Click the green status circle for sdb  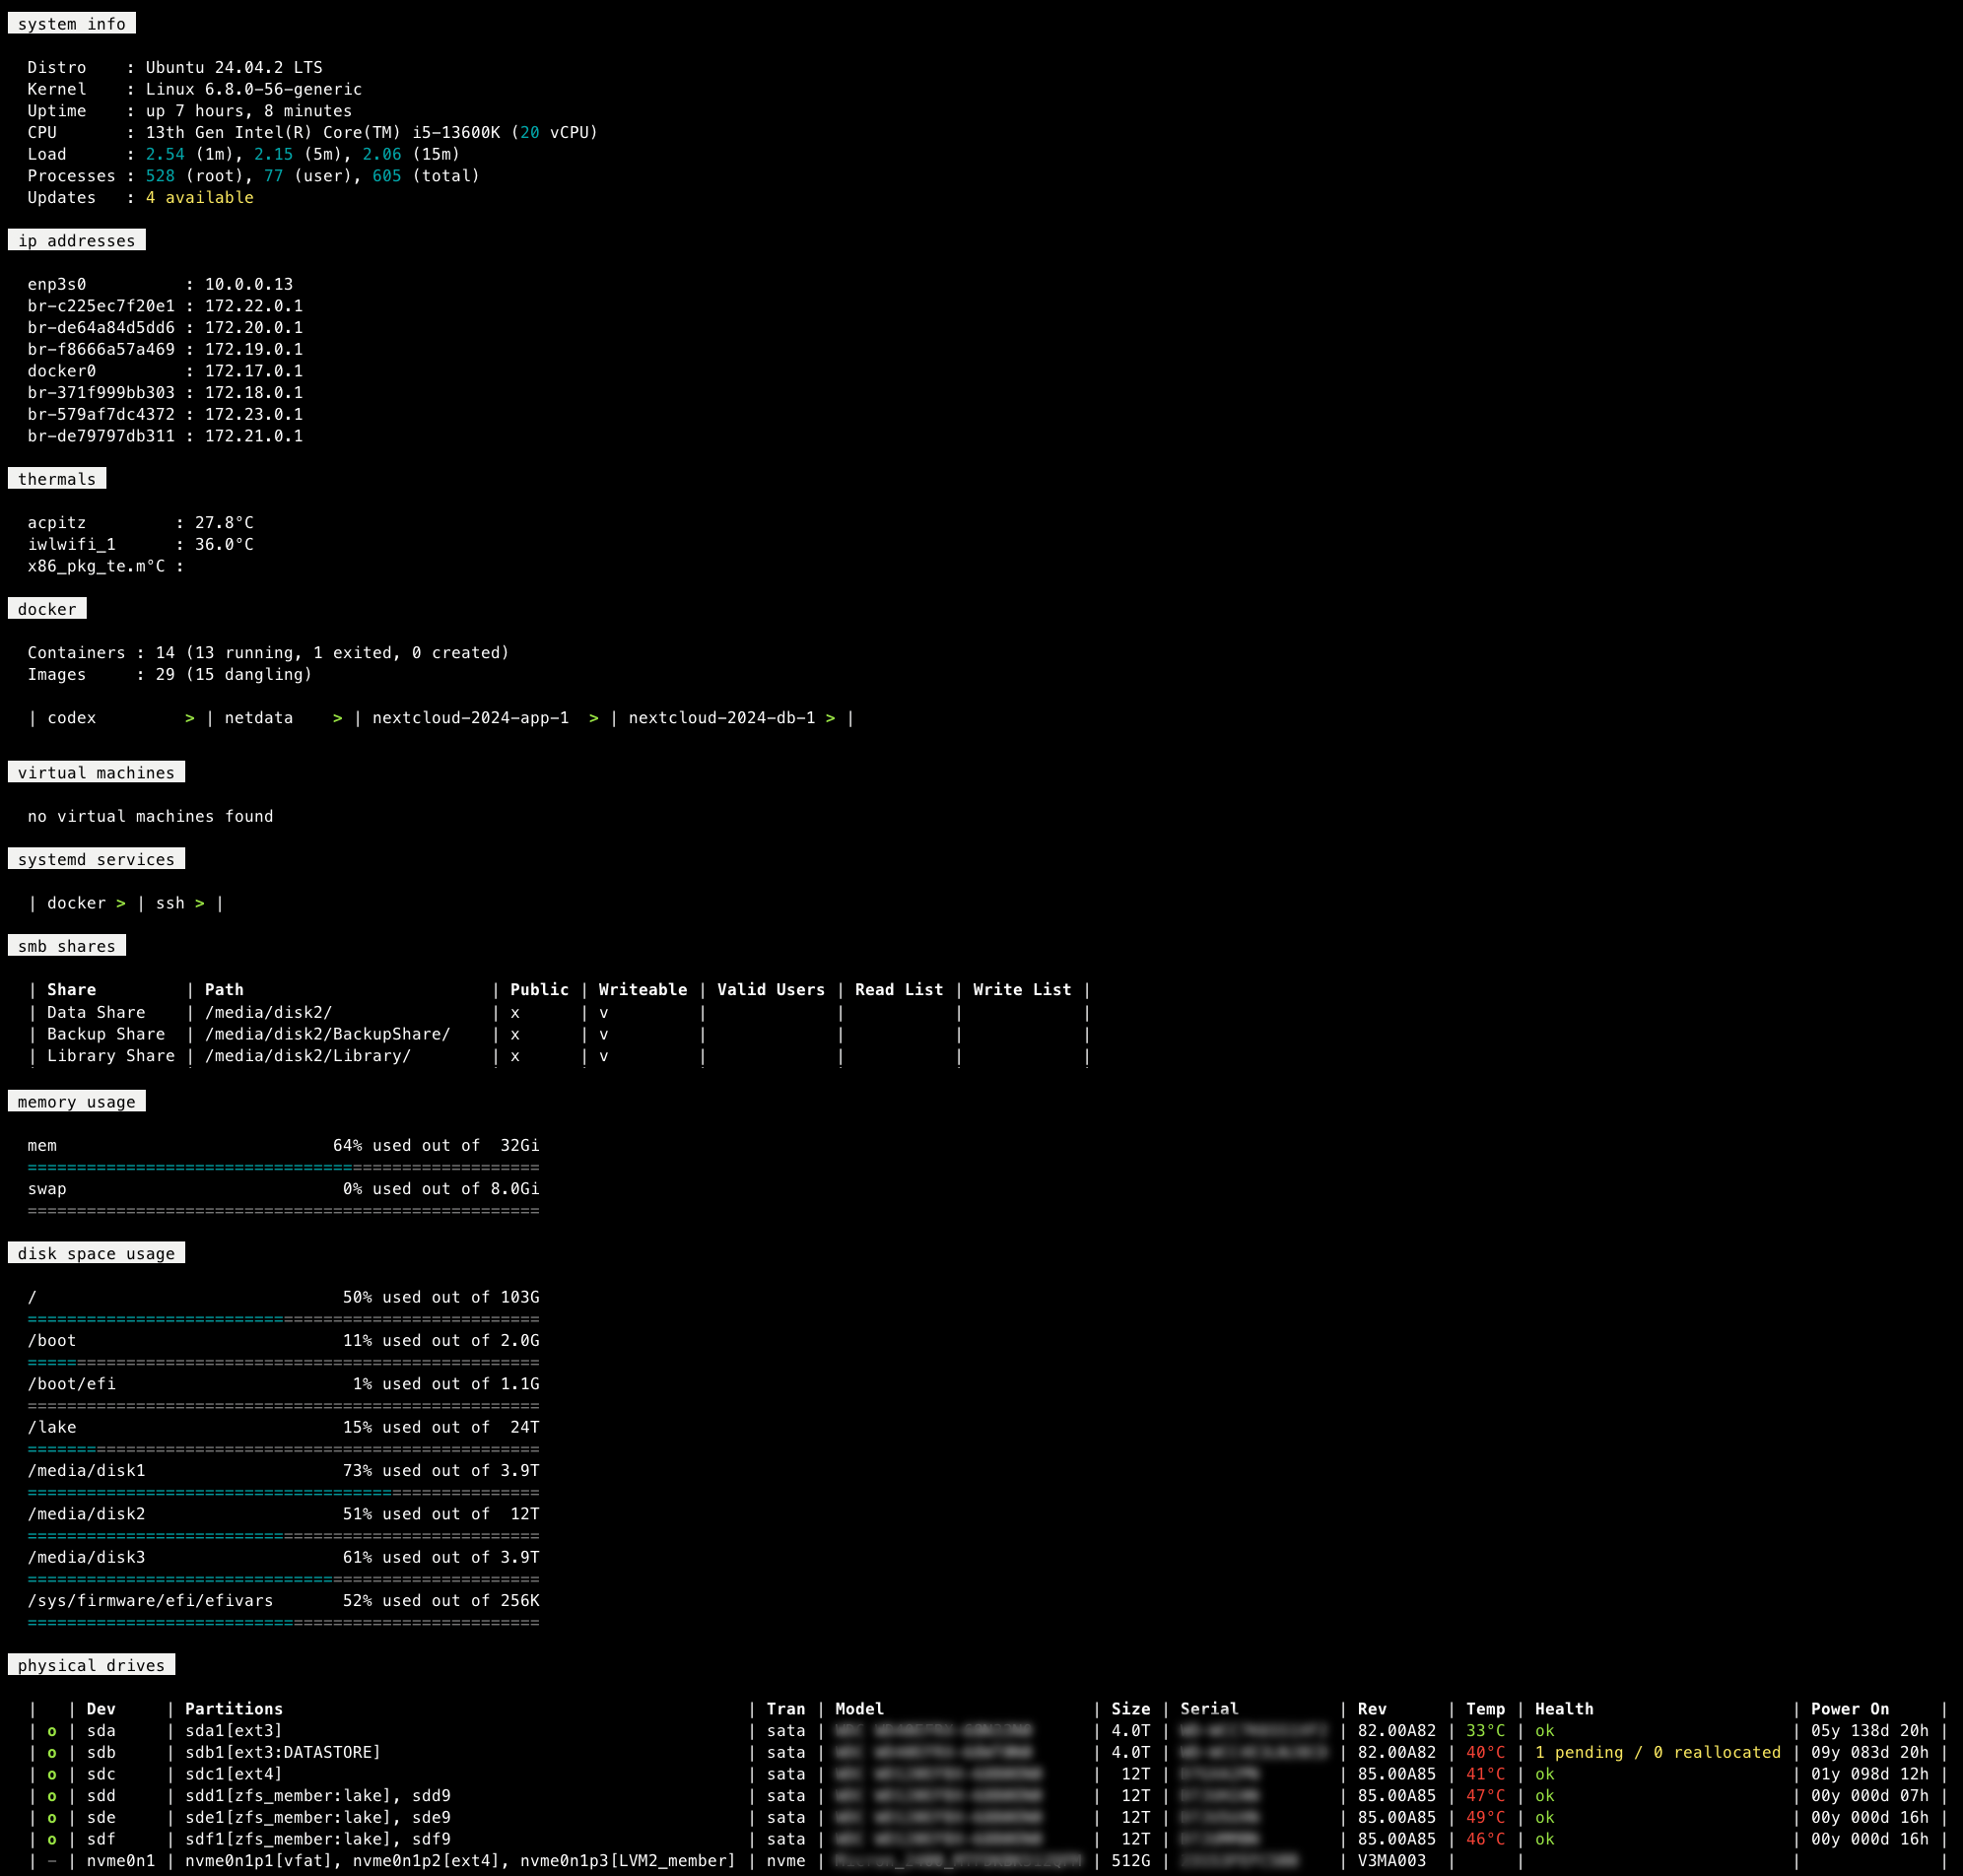click(52, 1753)
